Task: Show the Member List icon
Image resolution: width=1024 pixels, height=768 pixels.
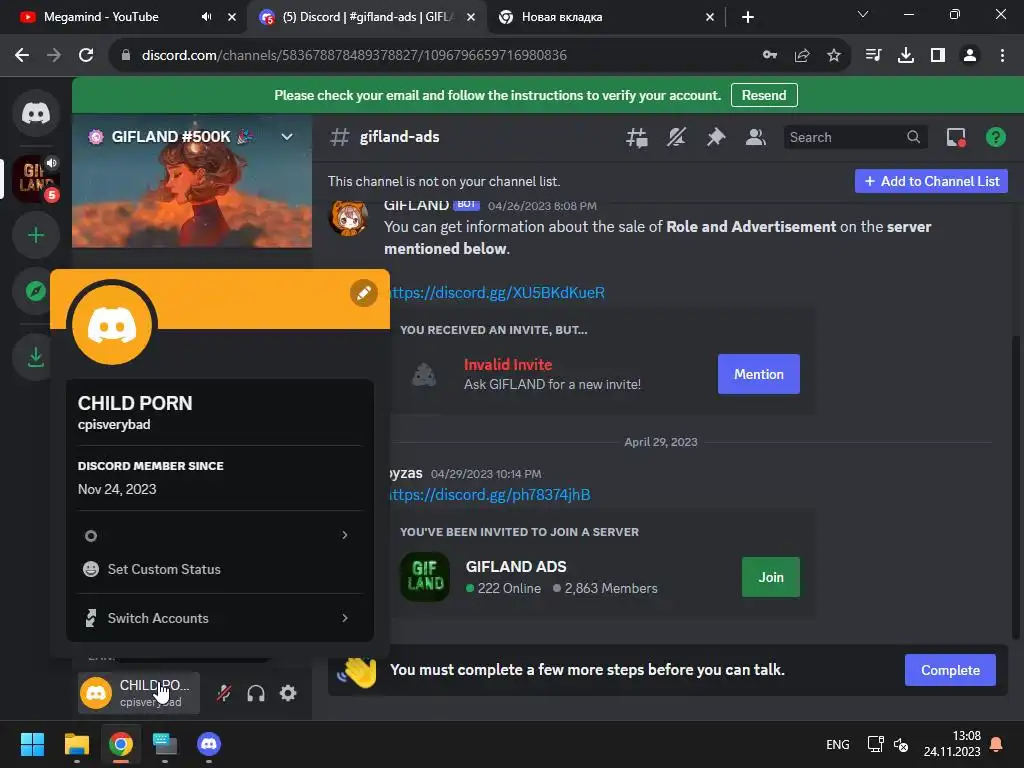Action: (756, 137)
